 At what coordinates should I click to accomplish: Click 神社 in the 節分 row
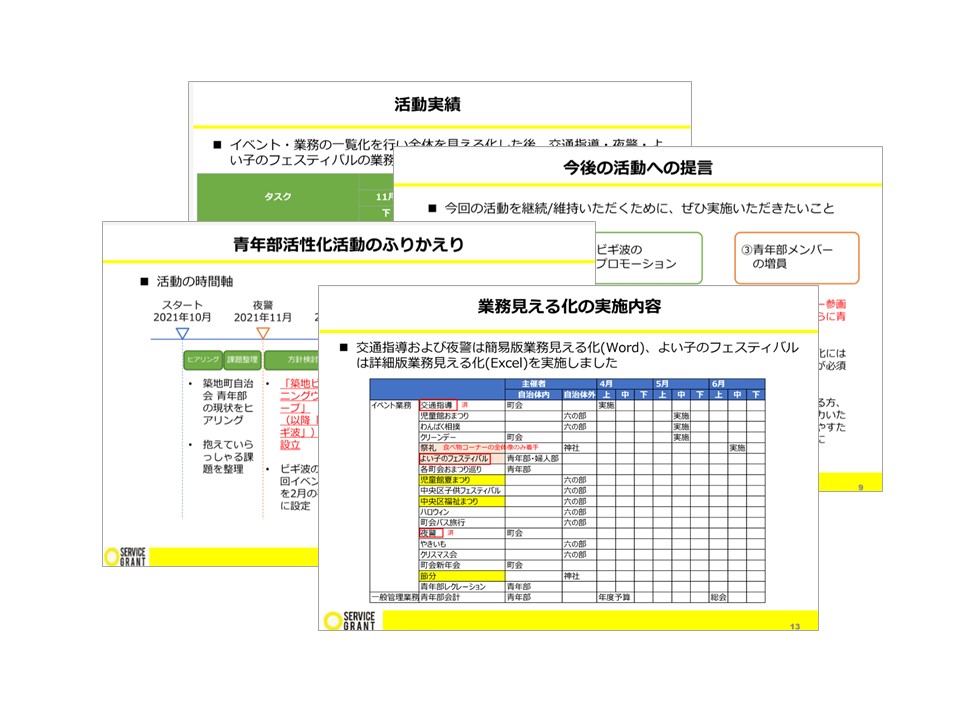pyautogui.click(x=571, y=576)
